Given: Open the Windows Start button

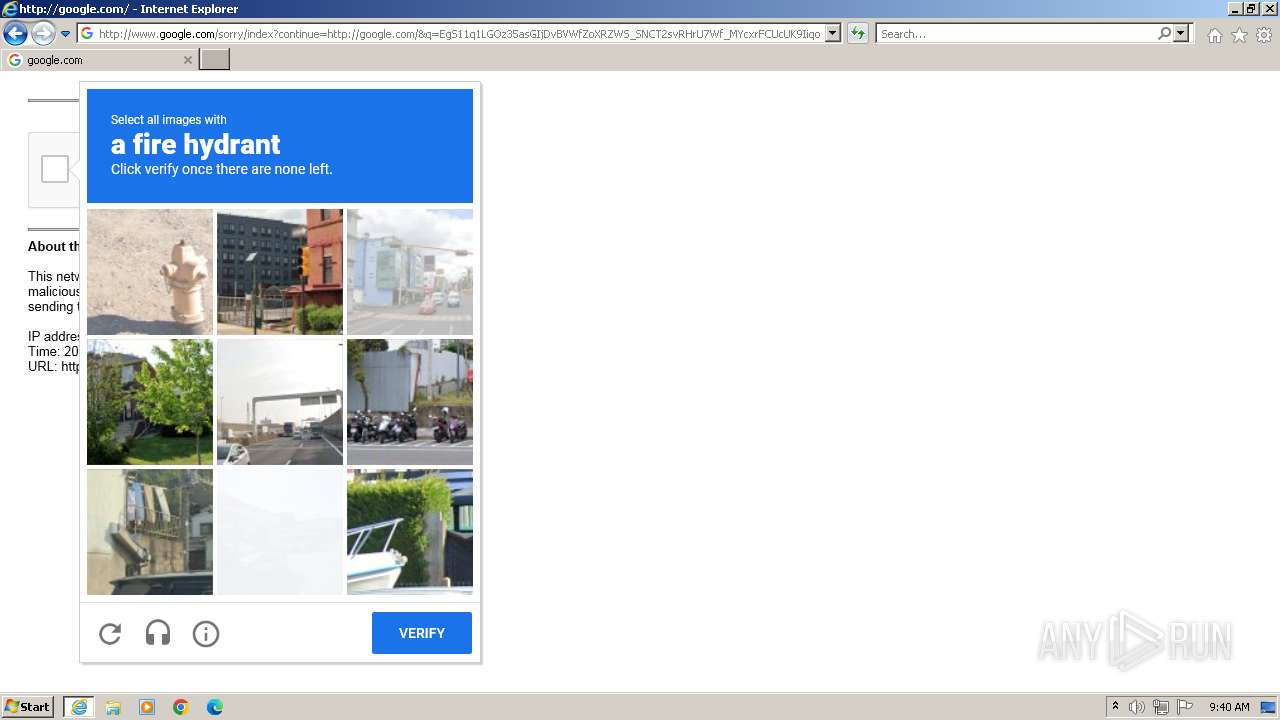Looking at the screenshot, I should pyautogui.click(x=28, y=707).
